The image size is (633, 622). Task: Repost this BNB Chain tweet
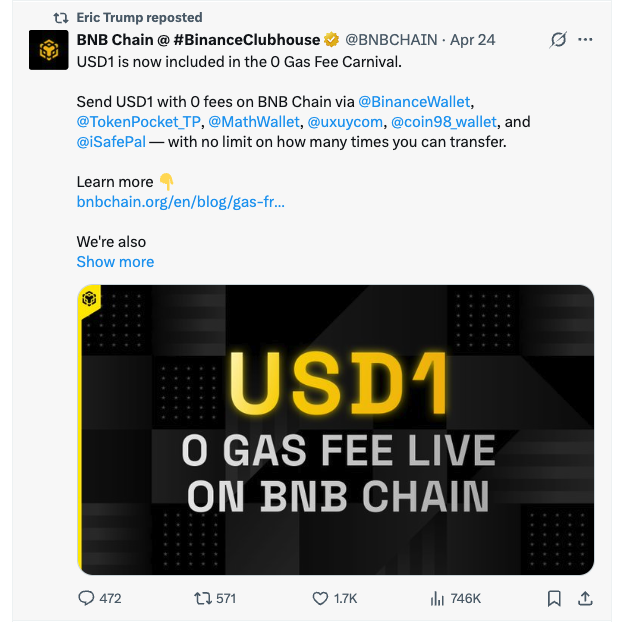pyautogui.click(x=201, y=598)
